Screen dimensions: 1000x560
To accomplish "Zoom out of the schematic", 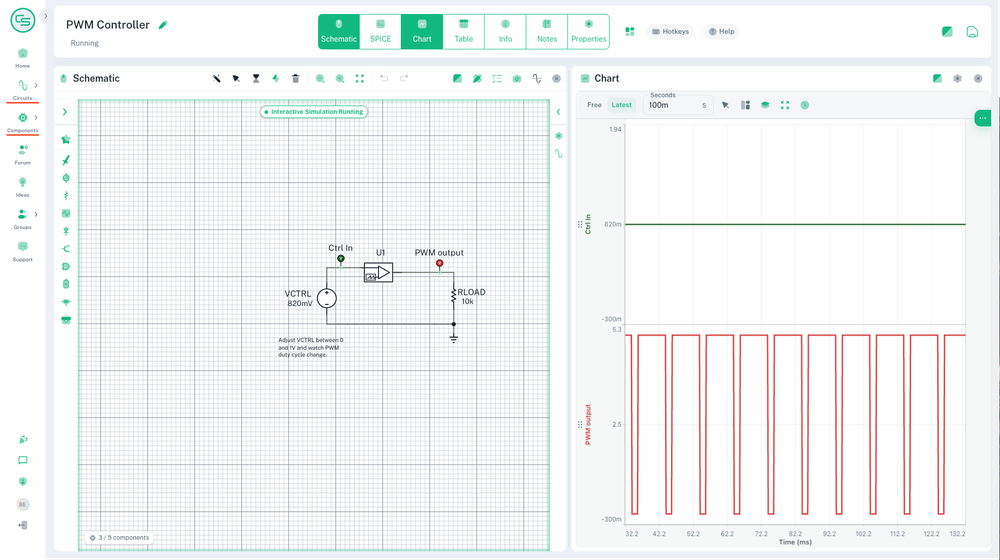I will click(x=320, y=78).
